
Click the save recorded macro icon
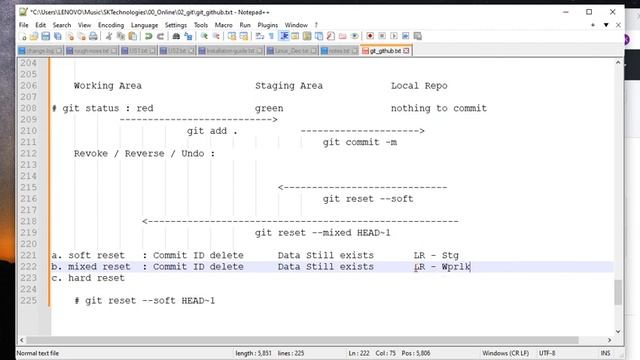pos(418,36)
